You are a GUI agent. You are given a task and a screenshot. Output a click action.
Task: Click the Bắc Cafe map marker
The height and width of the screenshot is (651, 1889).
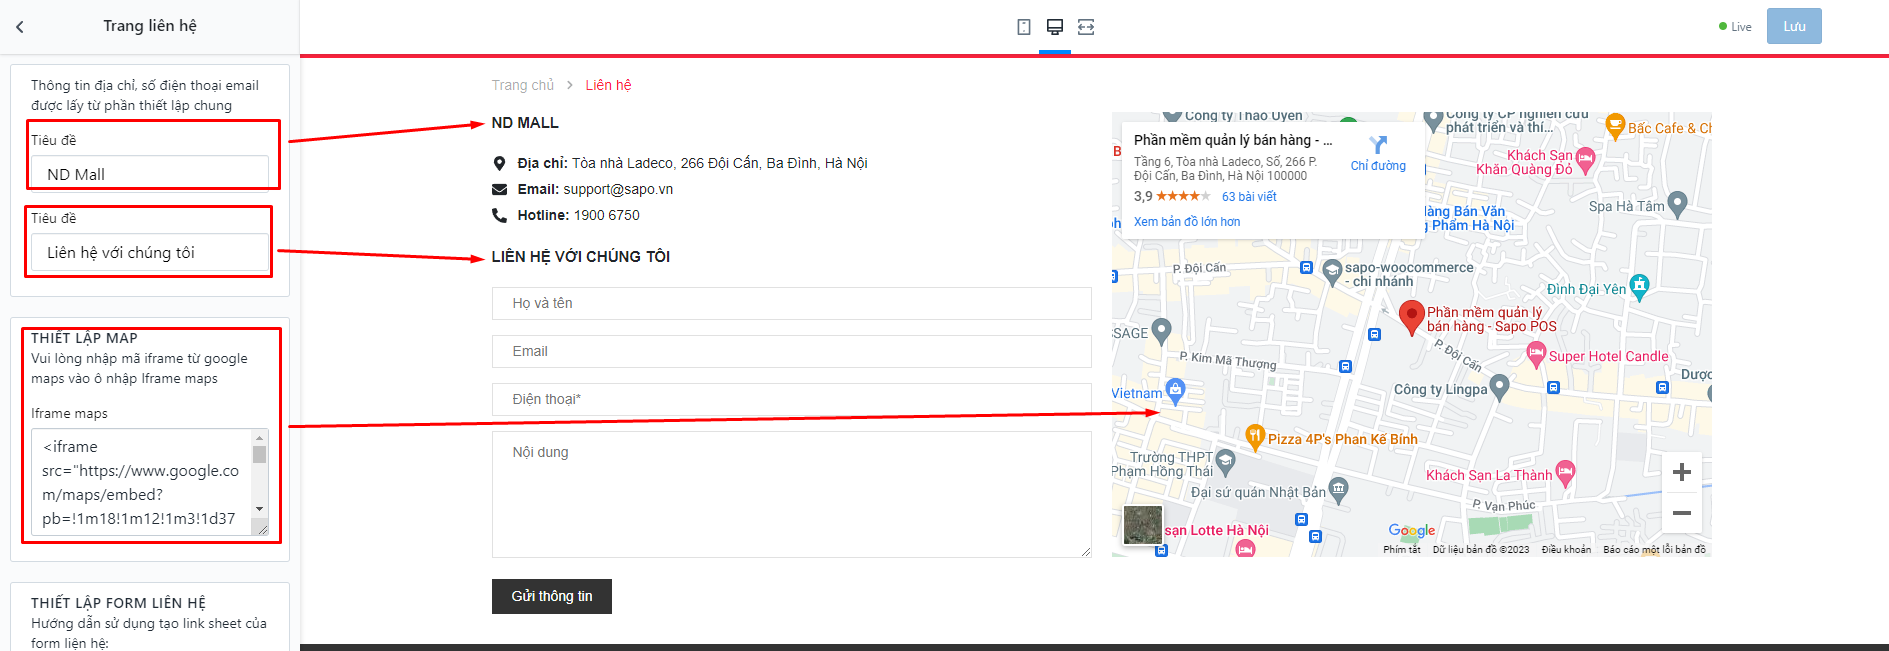coord(1615,126)
